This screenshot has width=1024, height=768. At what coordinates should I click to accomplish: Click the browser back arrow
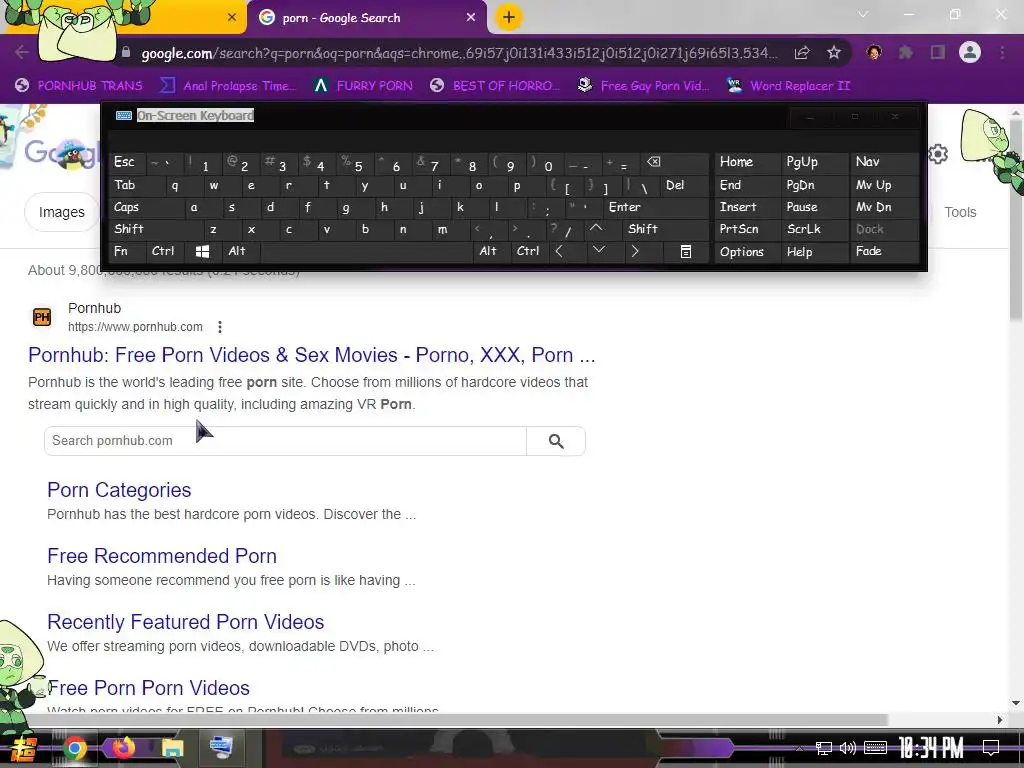click(x=22, y=52)
